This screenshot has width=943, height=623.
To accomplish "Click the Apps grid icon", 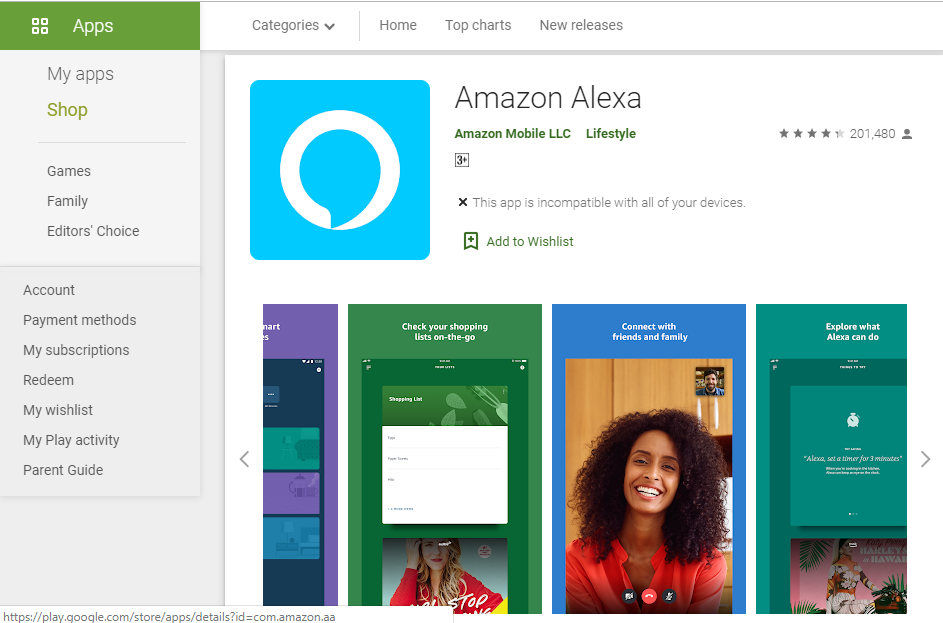I will (x=40, y=26).
